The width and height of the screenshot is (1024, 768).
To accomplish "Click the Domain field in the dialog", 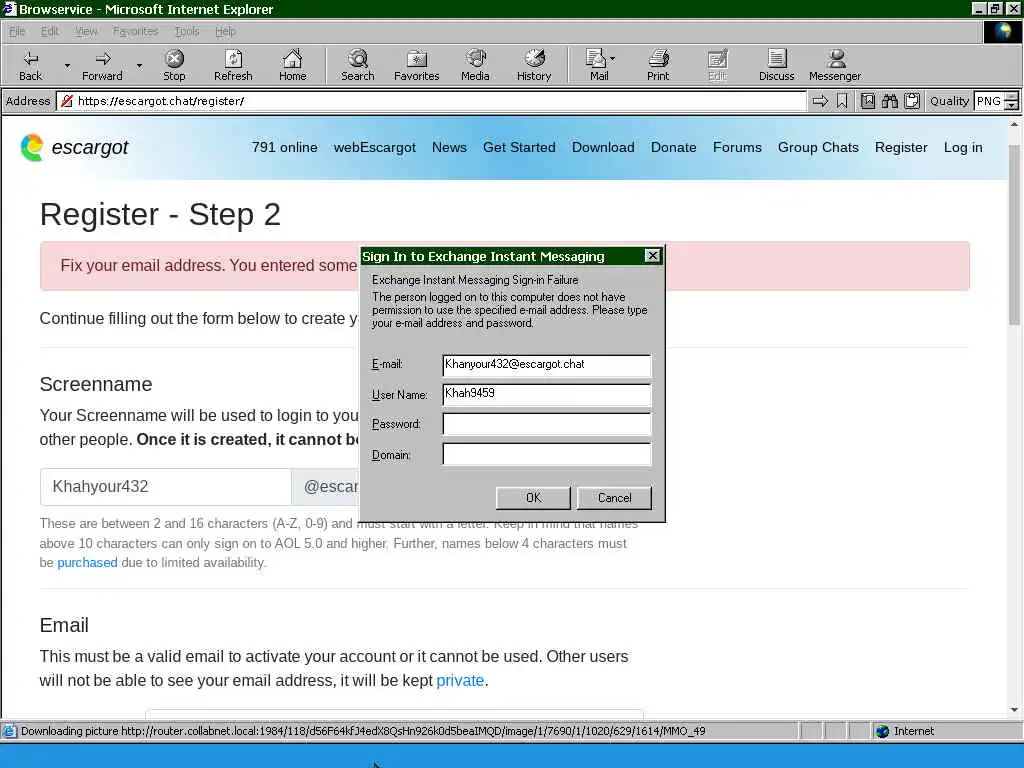I will point(547,453).
